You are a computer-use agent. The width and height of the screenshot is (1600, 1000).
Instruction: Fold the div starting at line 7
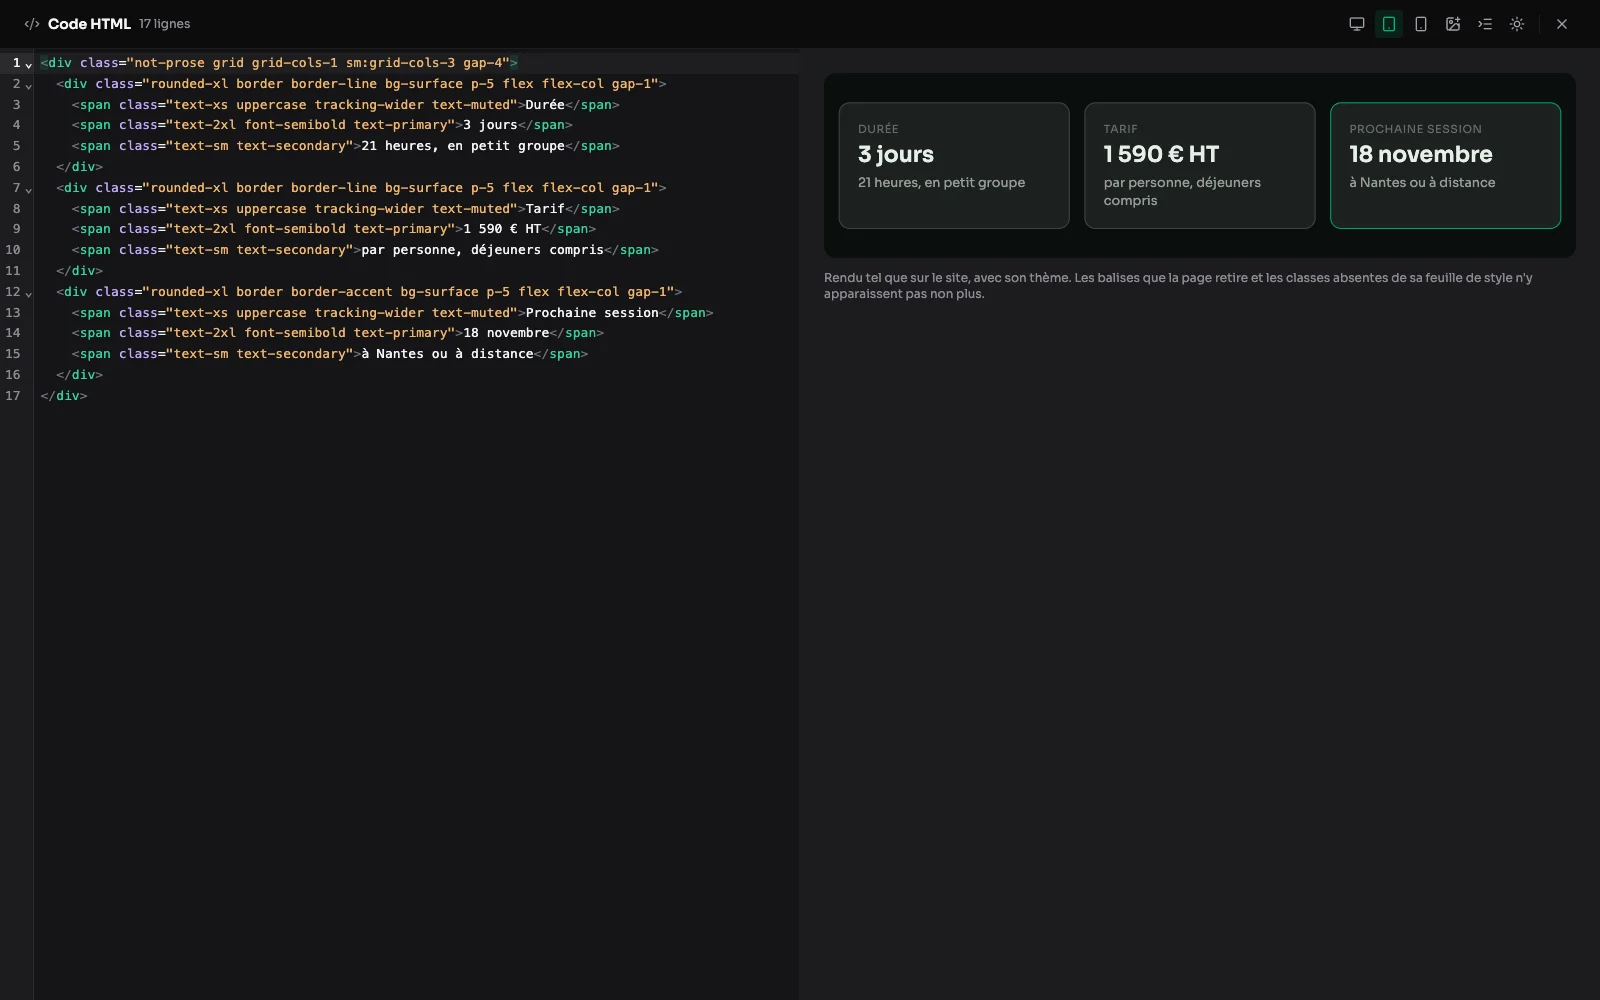[x=29, y=189]
